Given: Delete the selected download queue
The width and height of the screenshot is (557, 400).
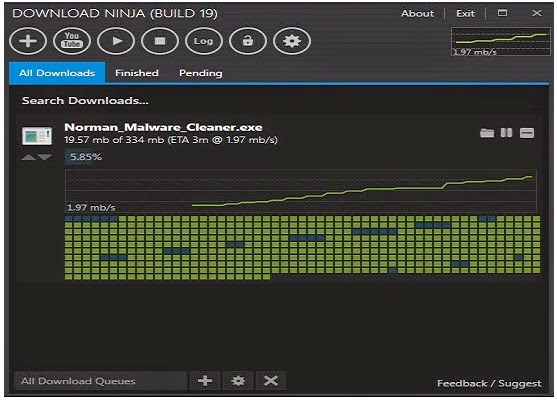Looking at the screenshot, I should tap(271, 381).
